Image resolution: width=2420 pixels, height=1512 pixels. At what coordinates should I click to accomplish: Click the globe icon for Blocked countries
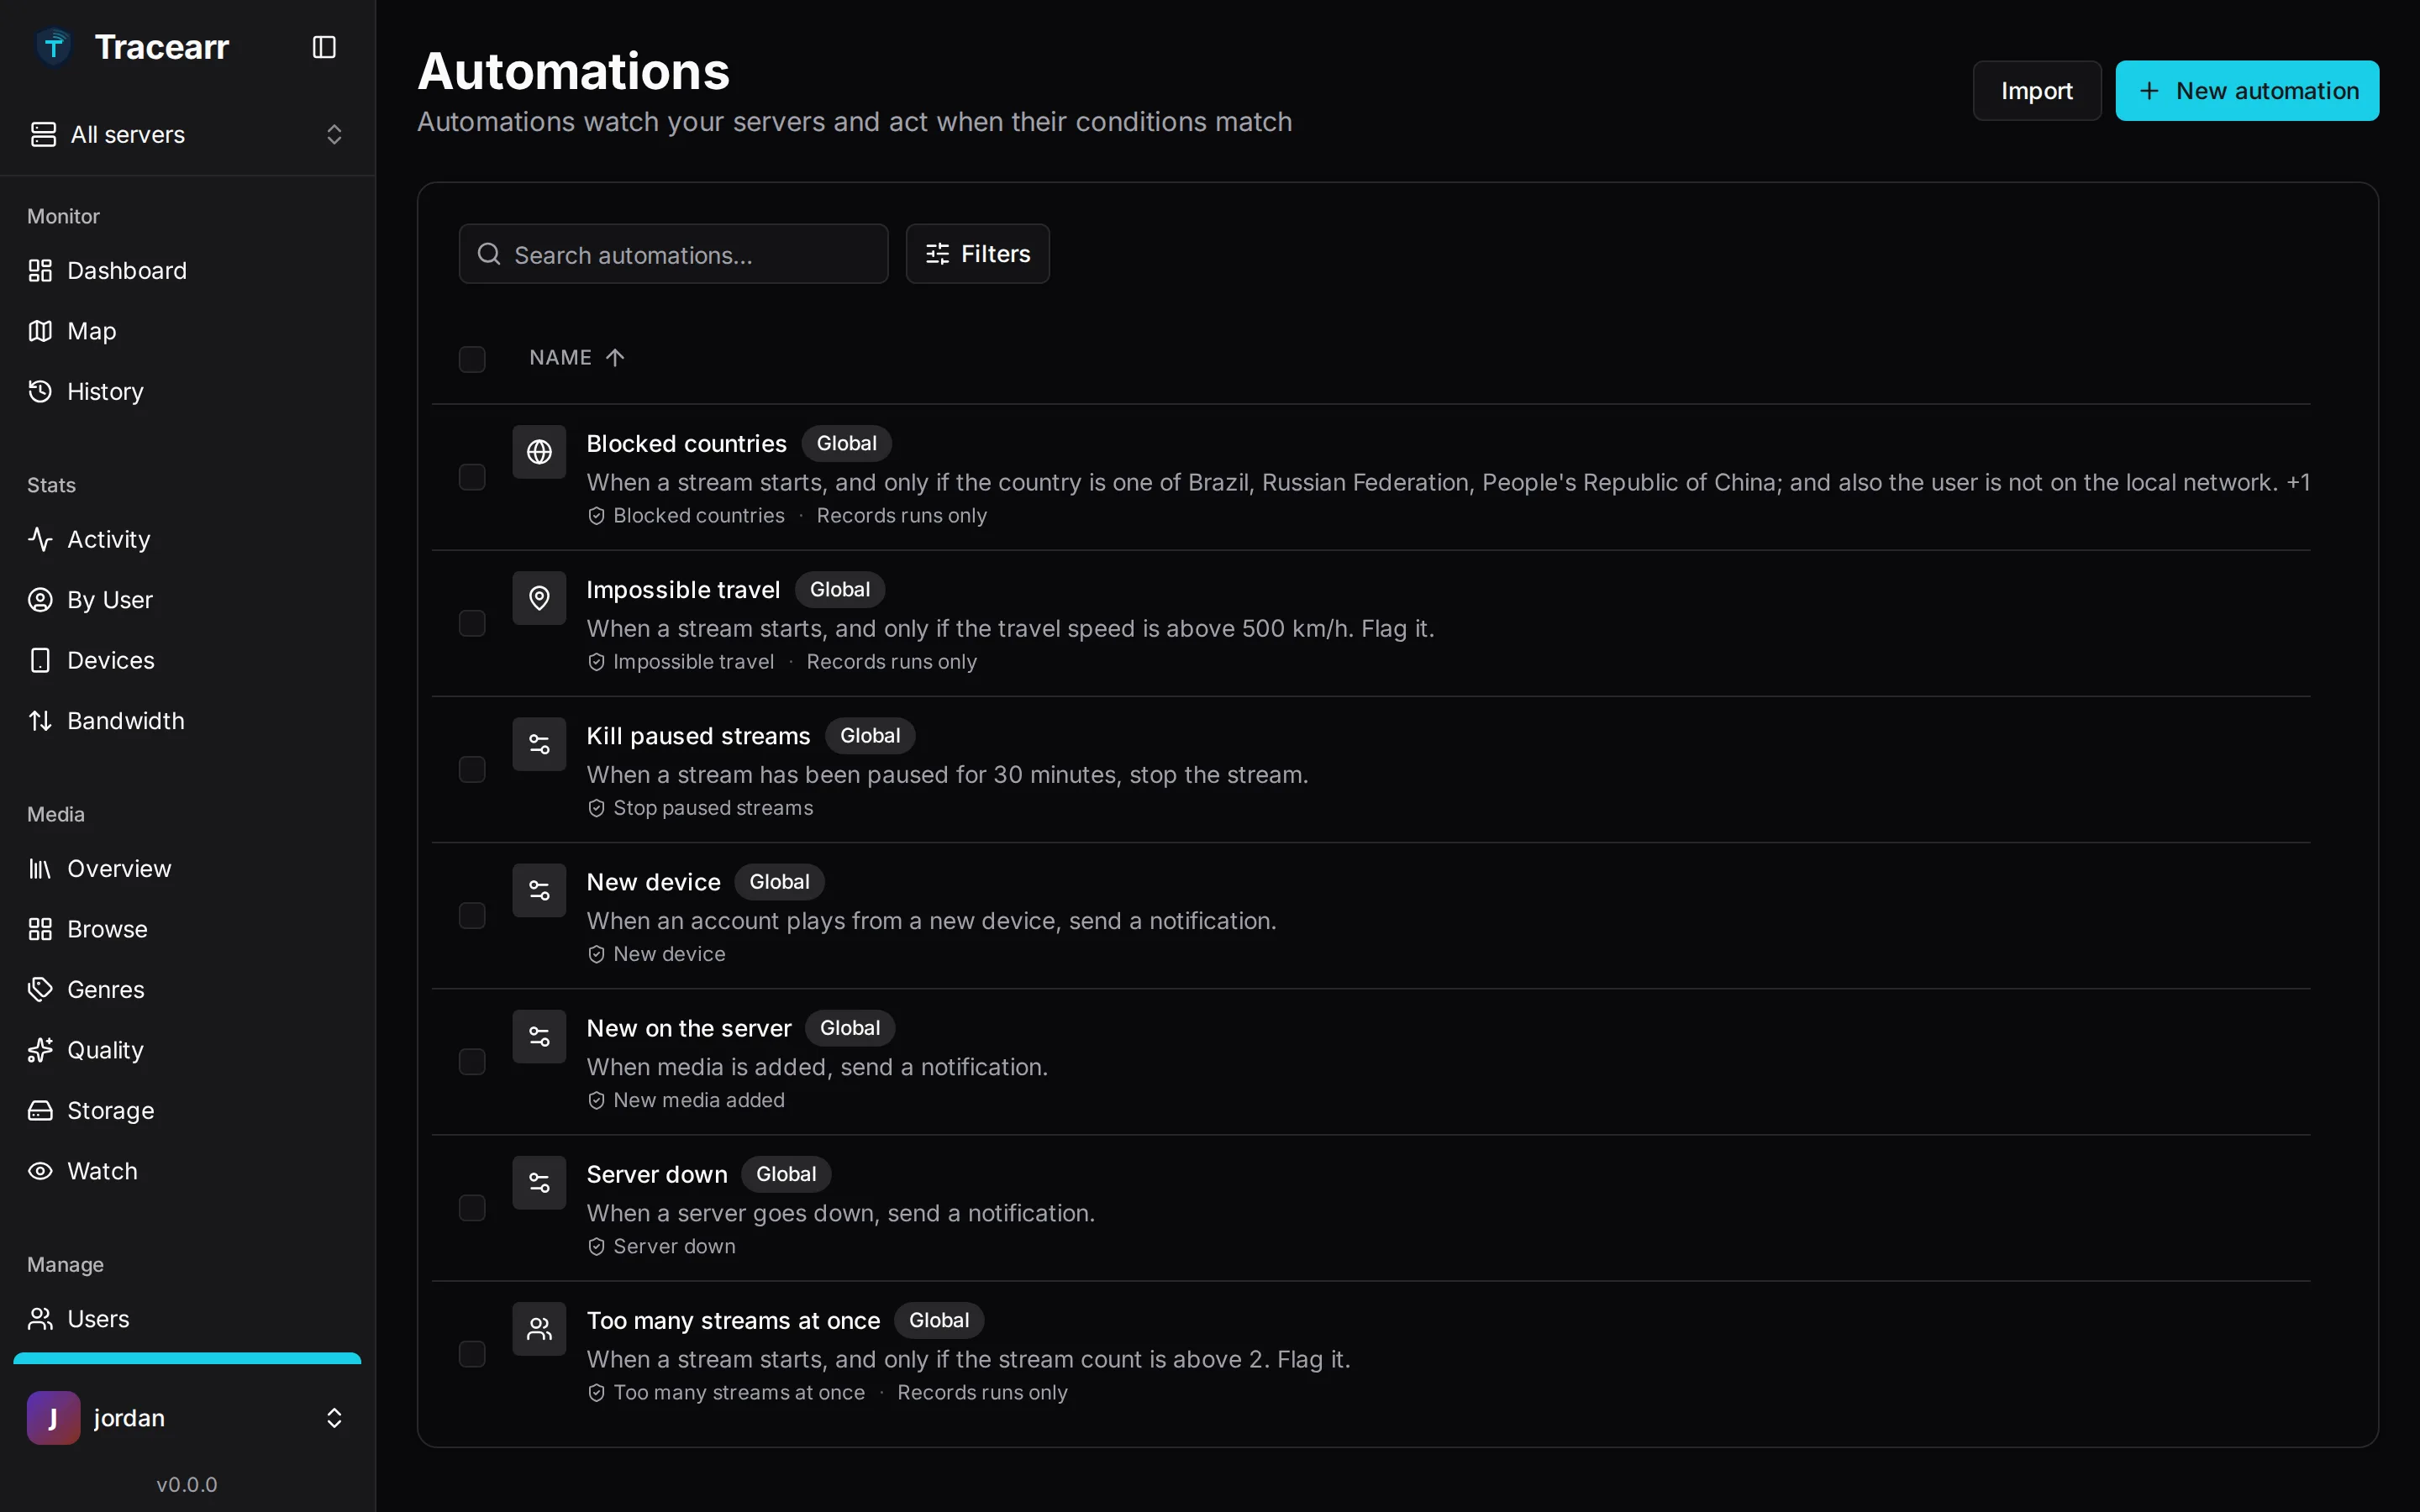[x=539, y=452]
